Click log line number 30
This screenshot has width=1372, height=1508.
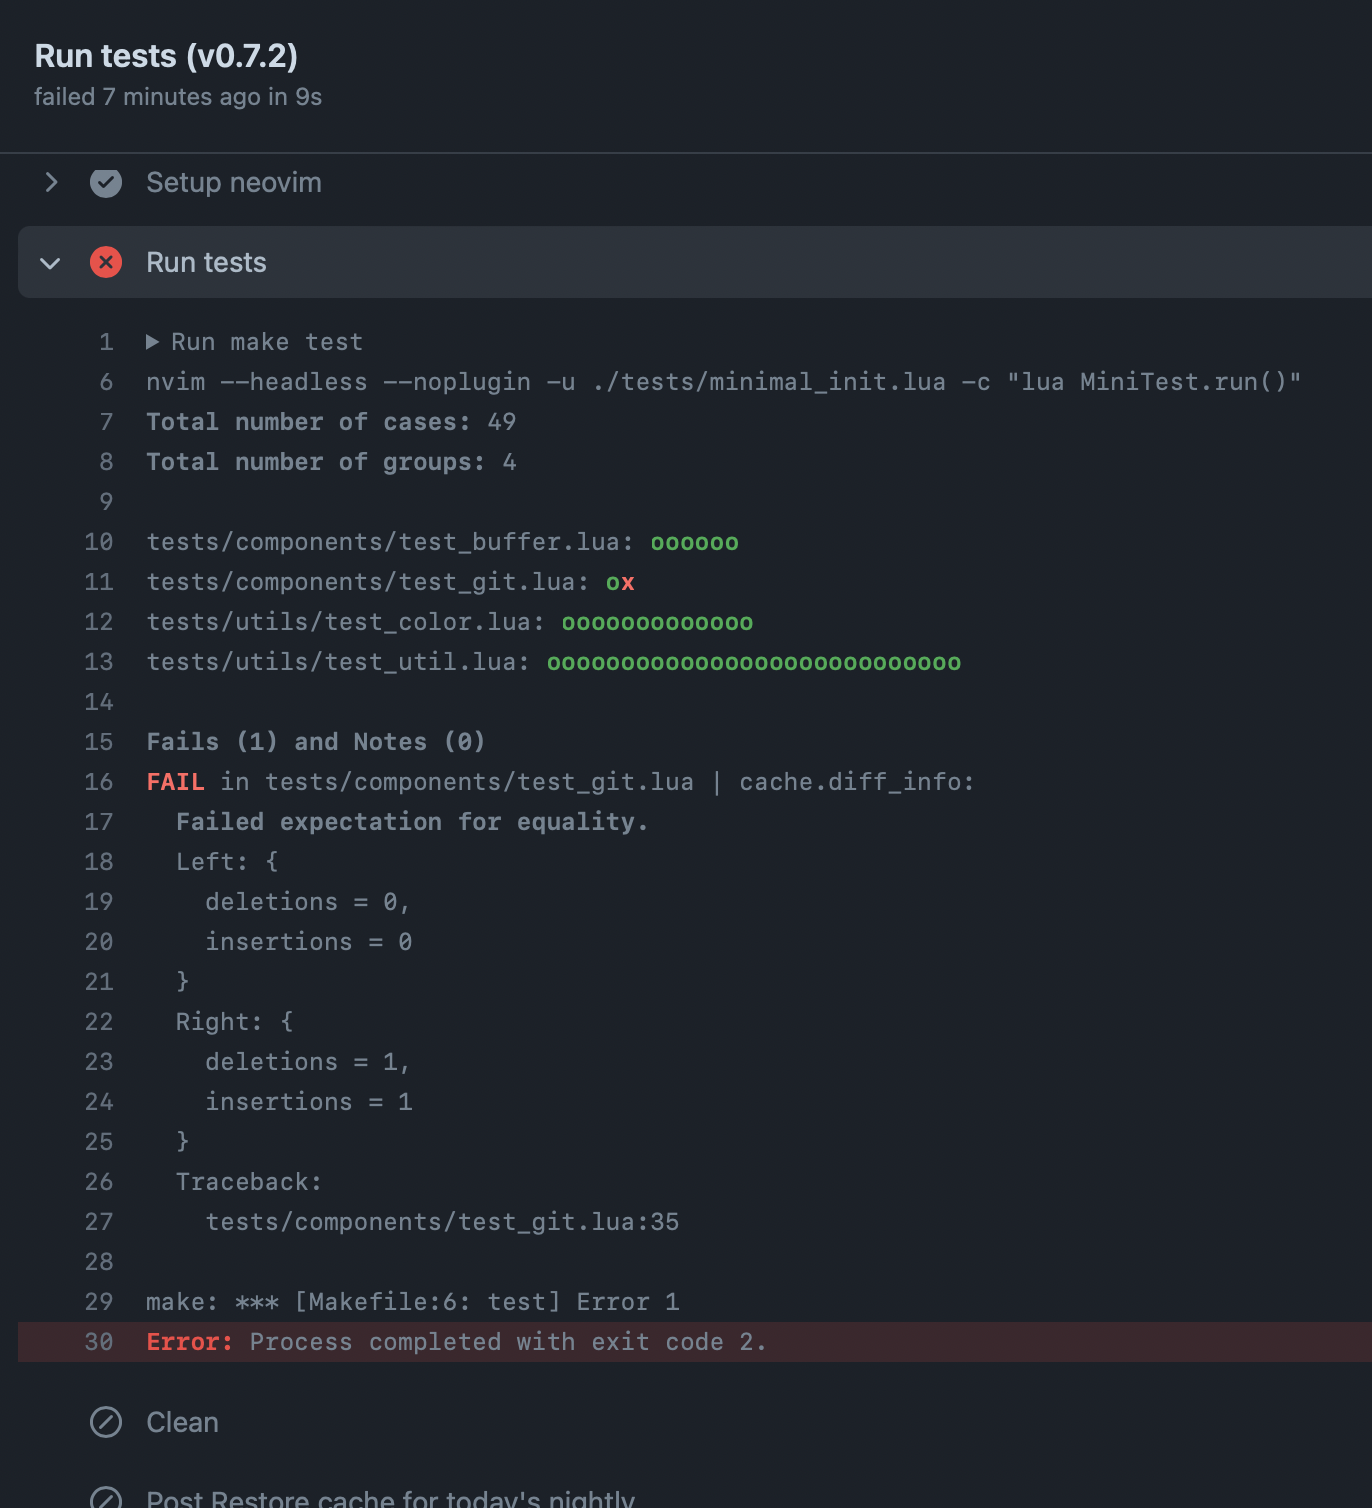[99, 1342]
